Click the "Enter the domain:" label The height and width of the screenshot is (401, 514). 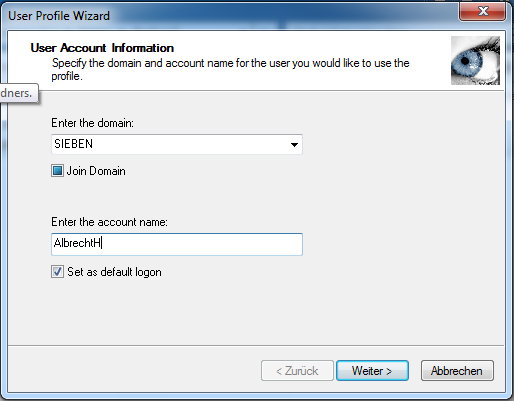coord(92,123)
